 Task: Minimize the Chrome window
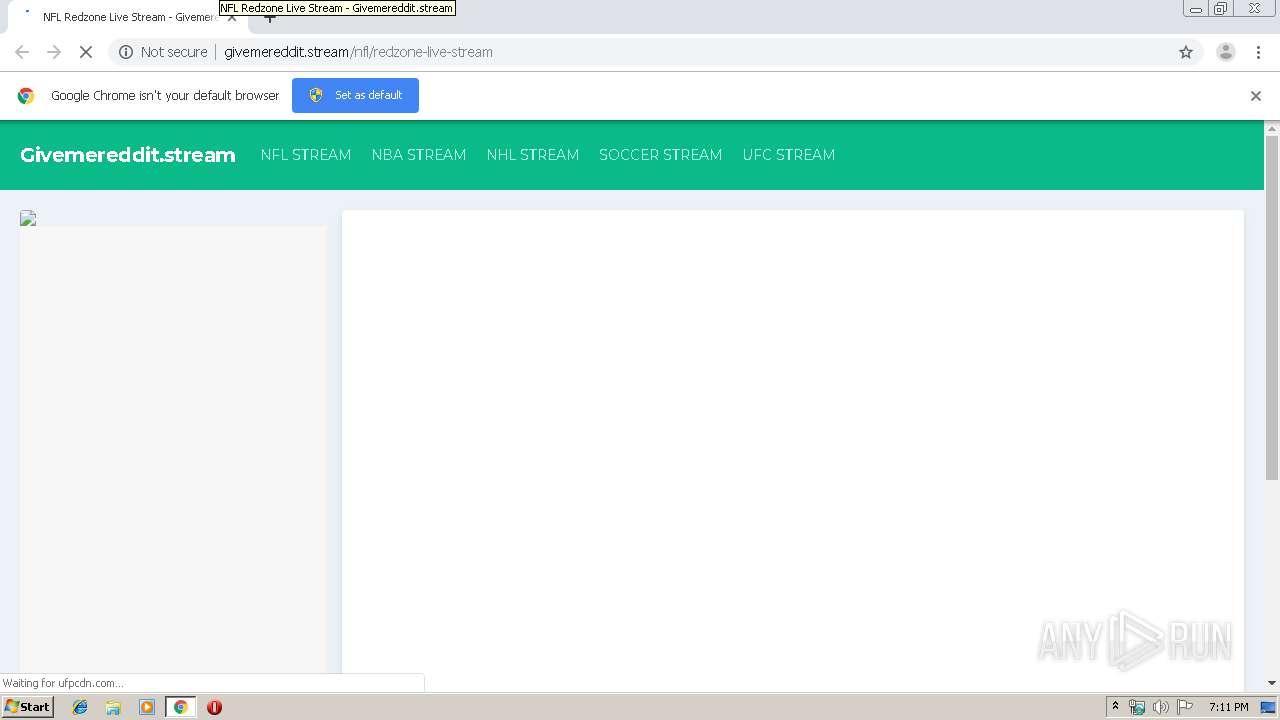click(x=1196, y=9)
